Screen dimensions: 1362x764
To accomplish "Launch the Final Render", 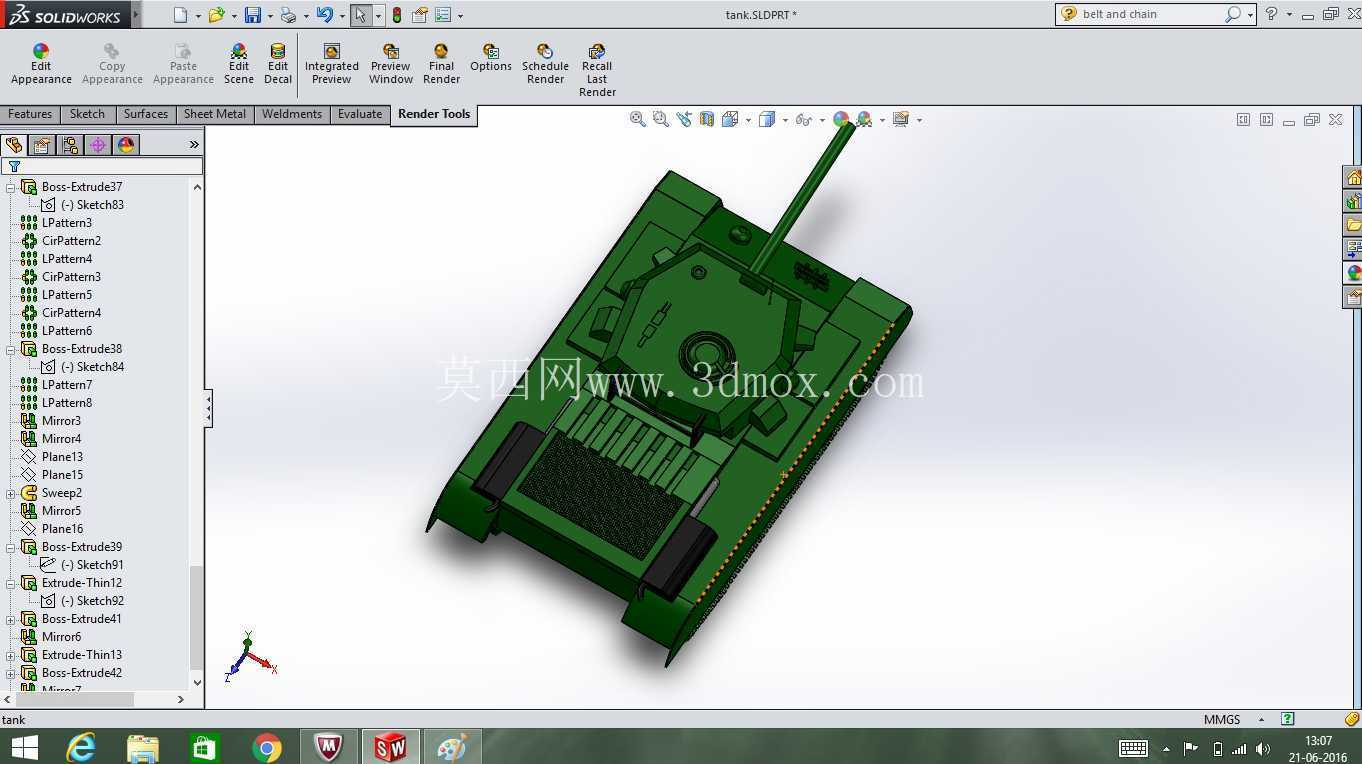I will pos(441,64).
